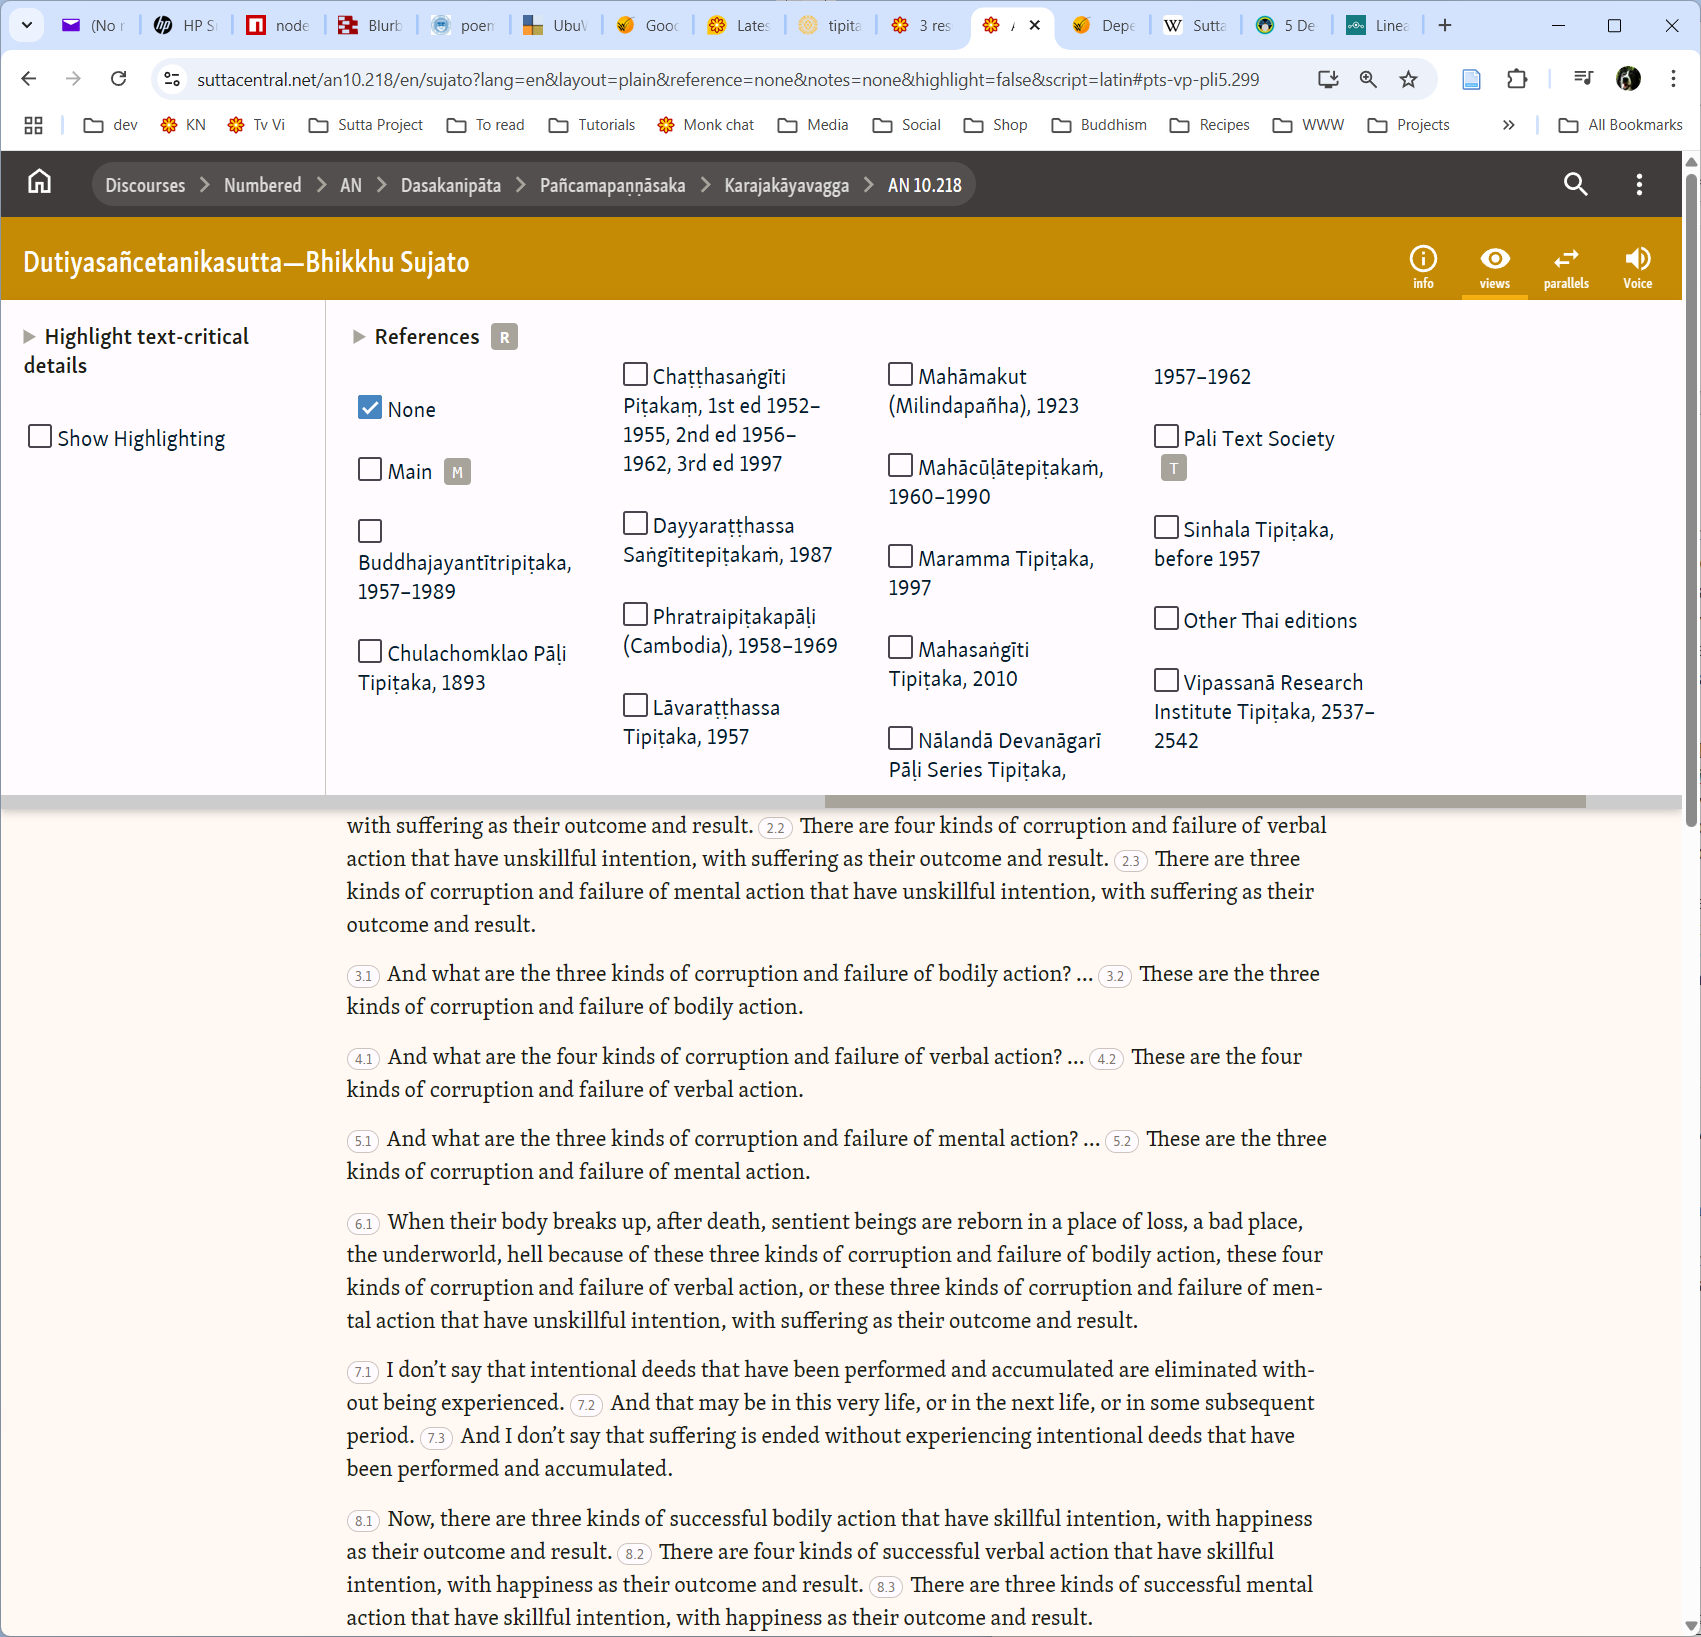The height and width of the screenshot is (1637, 1701).
Task: Switch to the HP browser tab
Action: (187, 26)
